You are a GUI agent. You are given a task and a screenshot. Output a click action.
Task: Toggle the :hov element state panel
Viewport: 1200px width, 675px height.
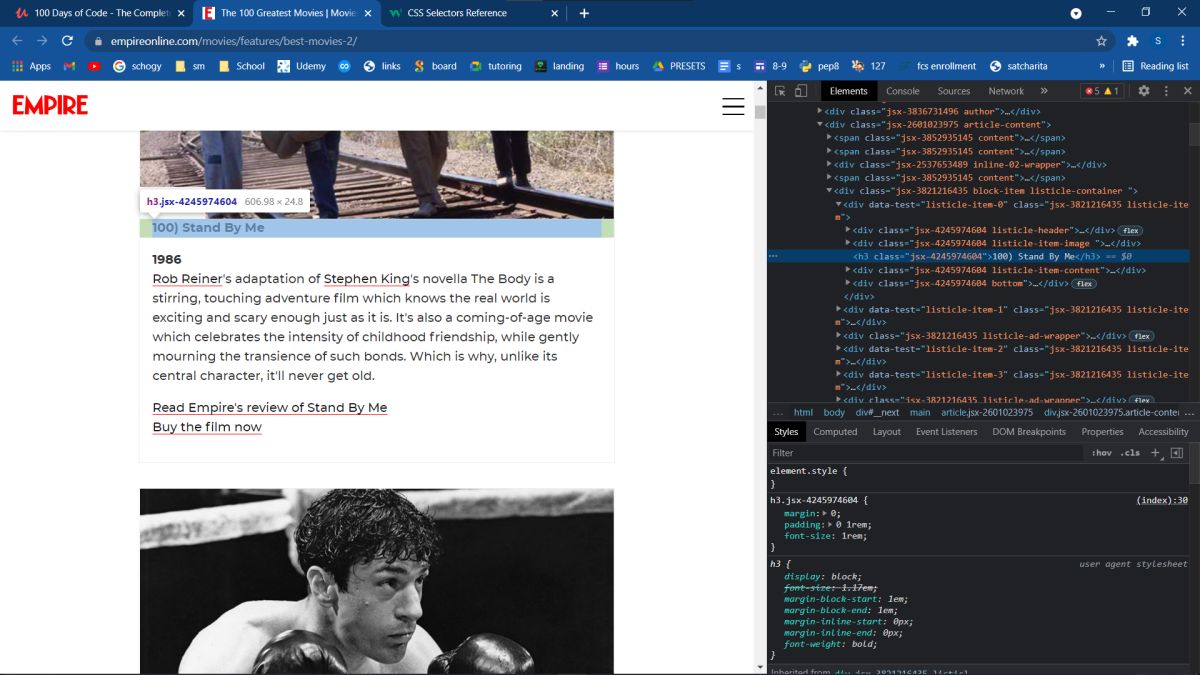point(1101,453)
